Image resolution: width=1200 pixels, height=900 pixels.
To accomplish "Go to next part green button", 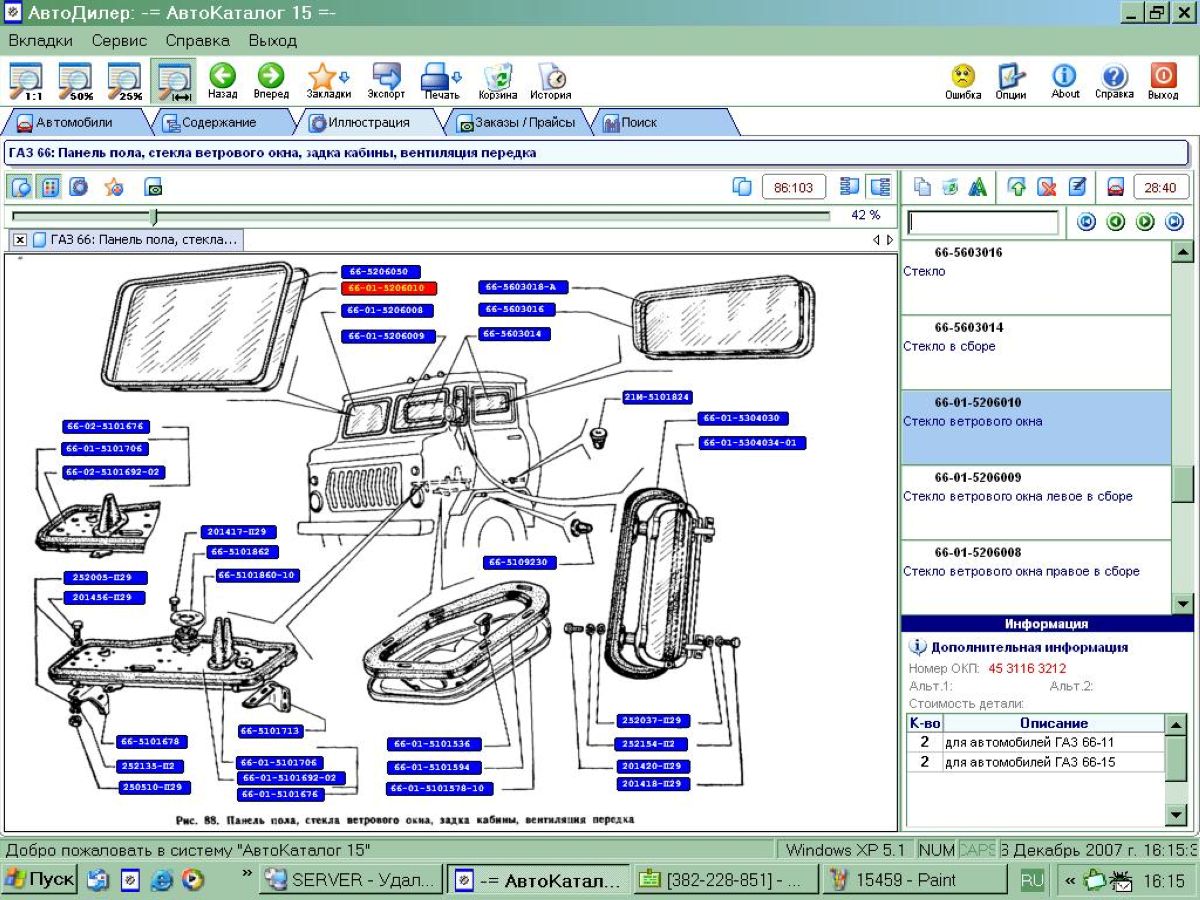I will pyautogui.click(x=1145, y=222).
